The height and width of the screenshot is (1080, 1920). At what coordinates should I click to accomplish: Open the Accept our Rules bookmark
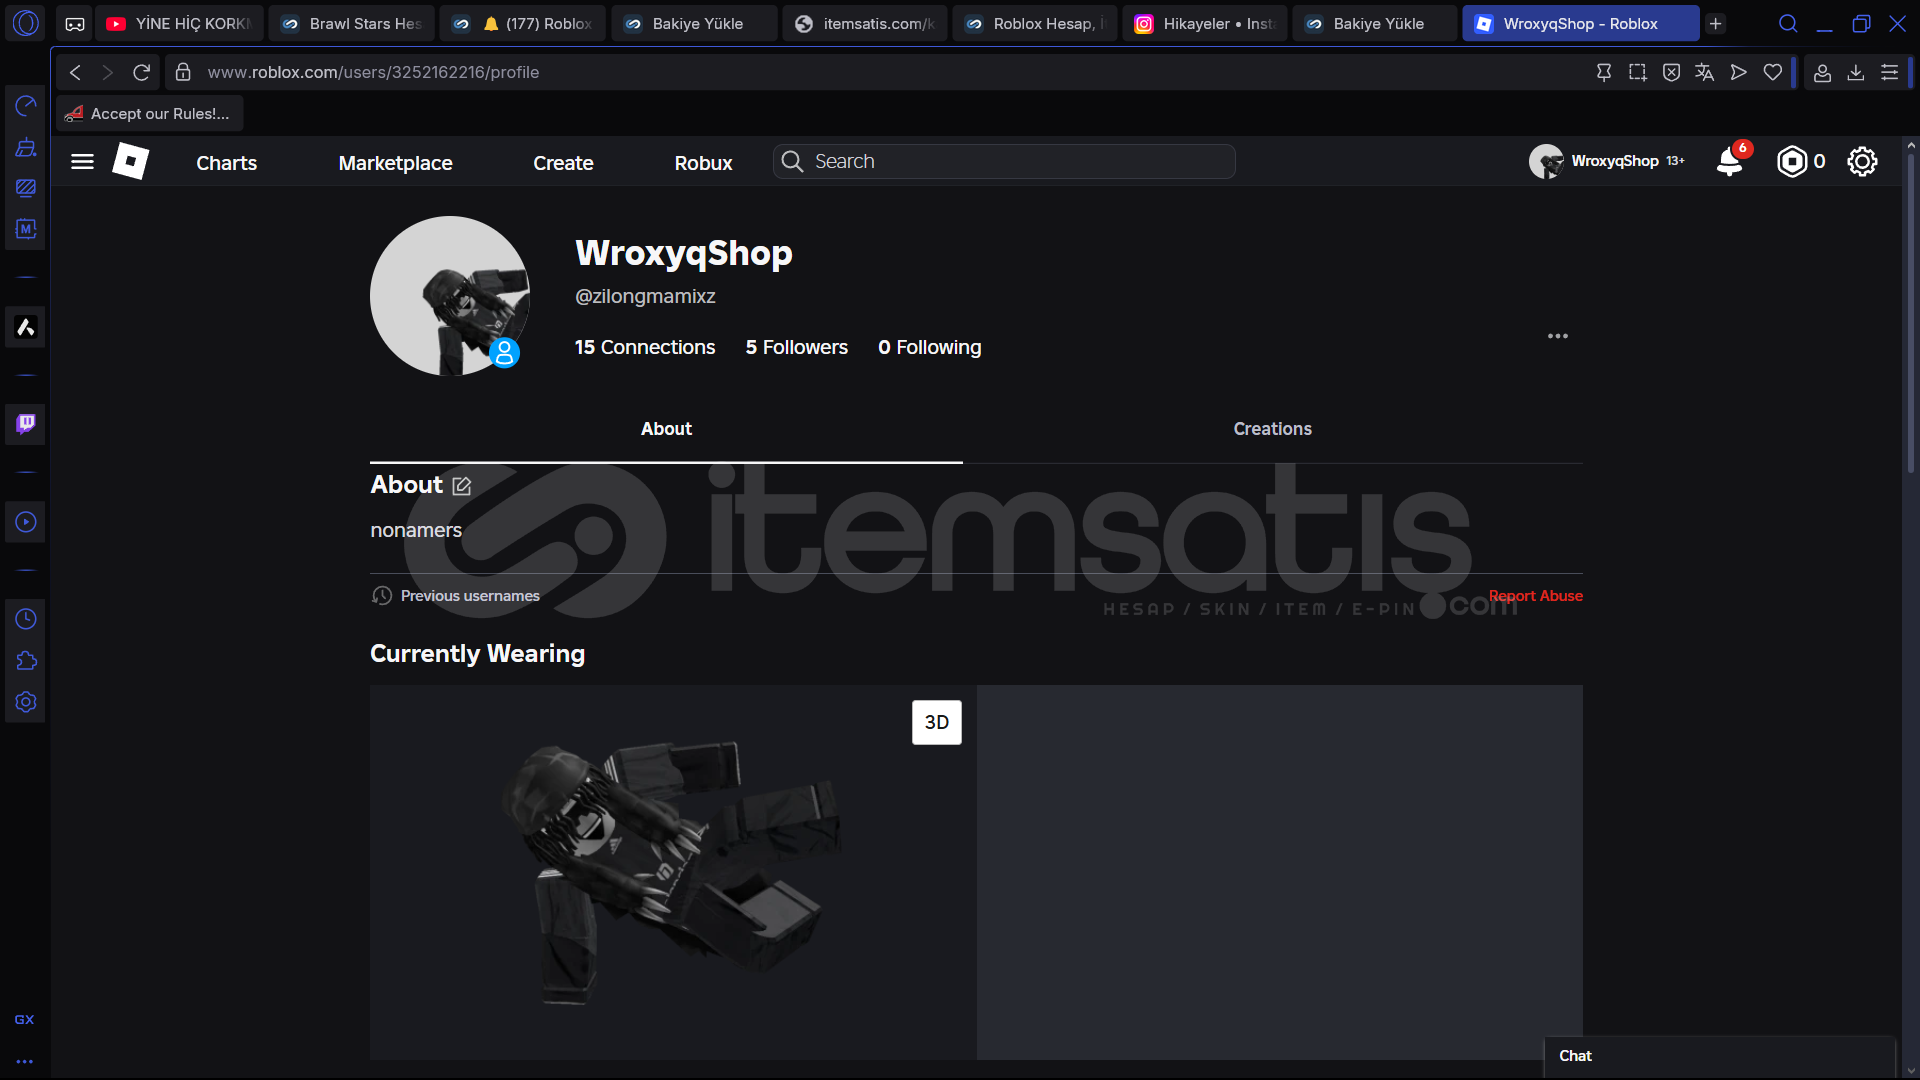148,114
